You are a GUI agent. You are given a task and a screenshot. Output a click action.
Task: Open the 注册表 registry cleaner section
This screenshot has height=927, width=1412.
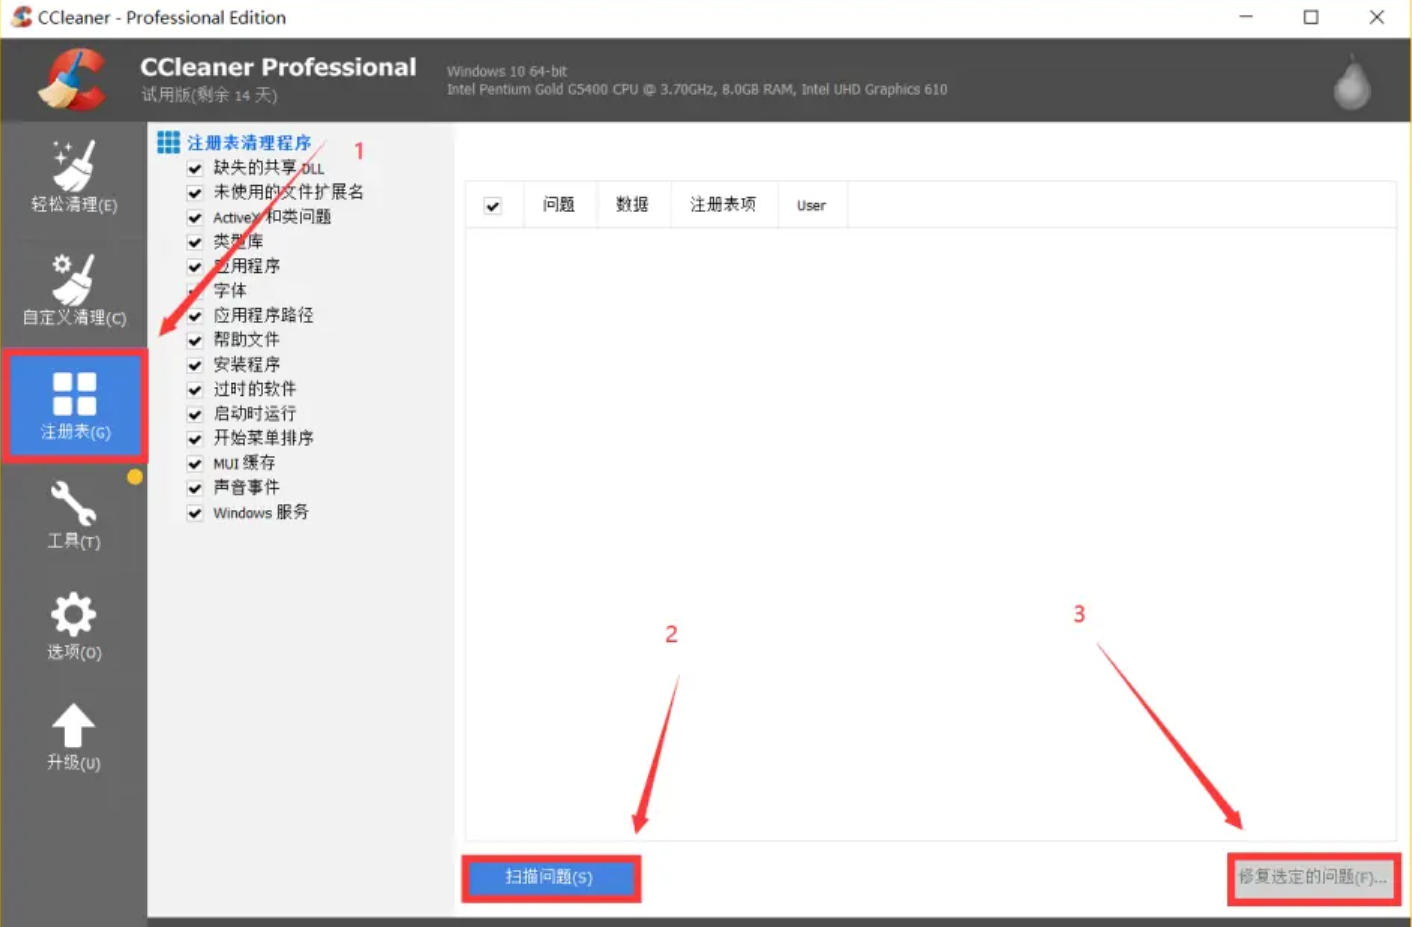pyautogui.click(x=72, y=405)
